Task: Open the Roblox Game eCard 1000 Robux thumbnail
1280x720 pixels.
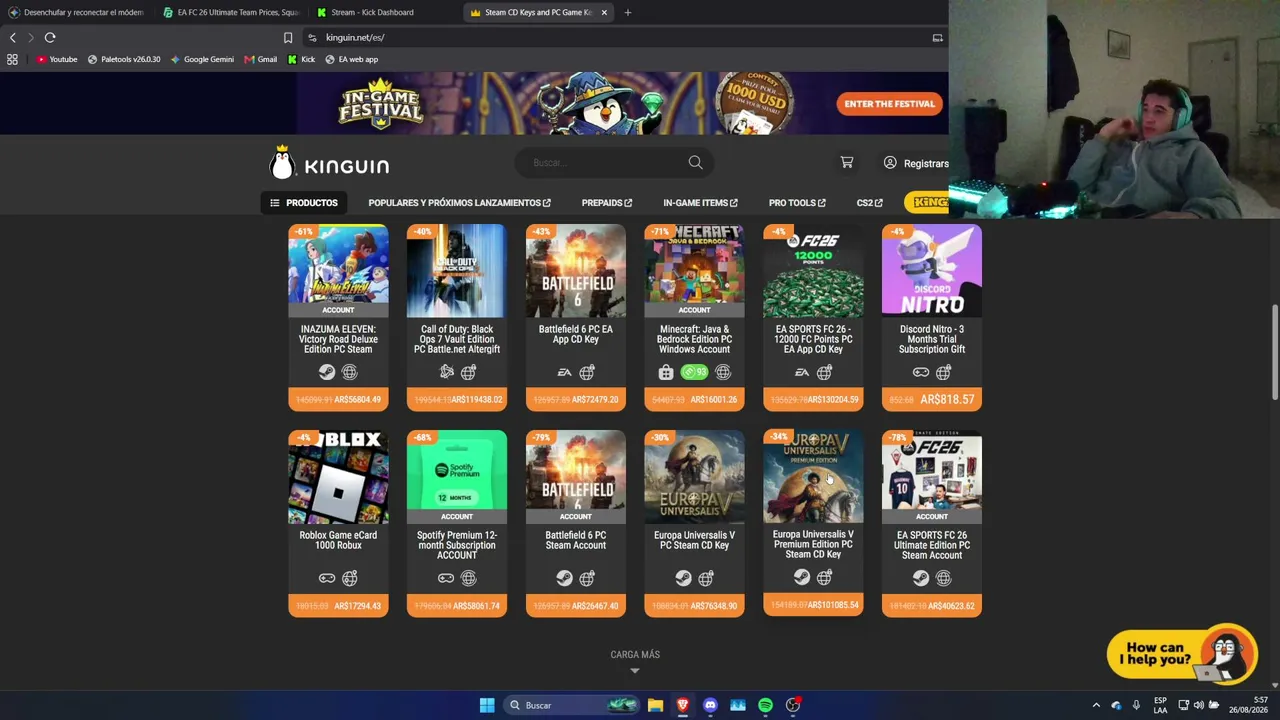Action: pyautogui.click(x=338, y=477)
